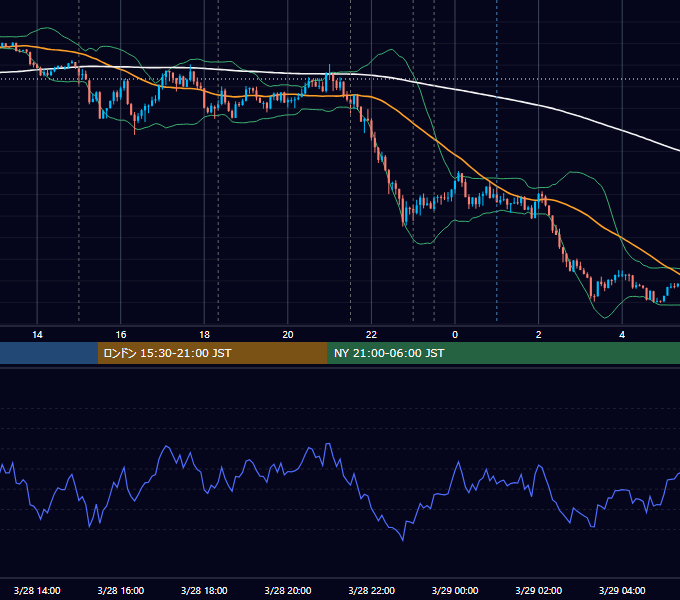680x600 pixels.
Task: Click the 3/28 22:00 date label
Action: (372, 590)
